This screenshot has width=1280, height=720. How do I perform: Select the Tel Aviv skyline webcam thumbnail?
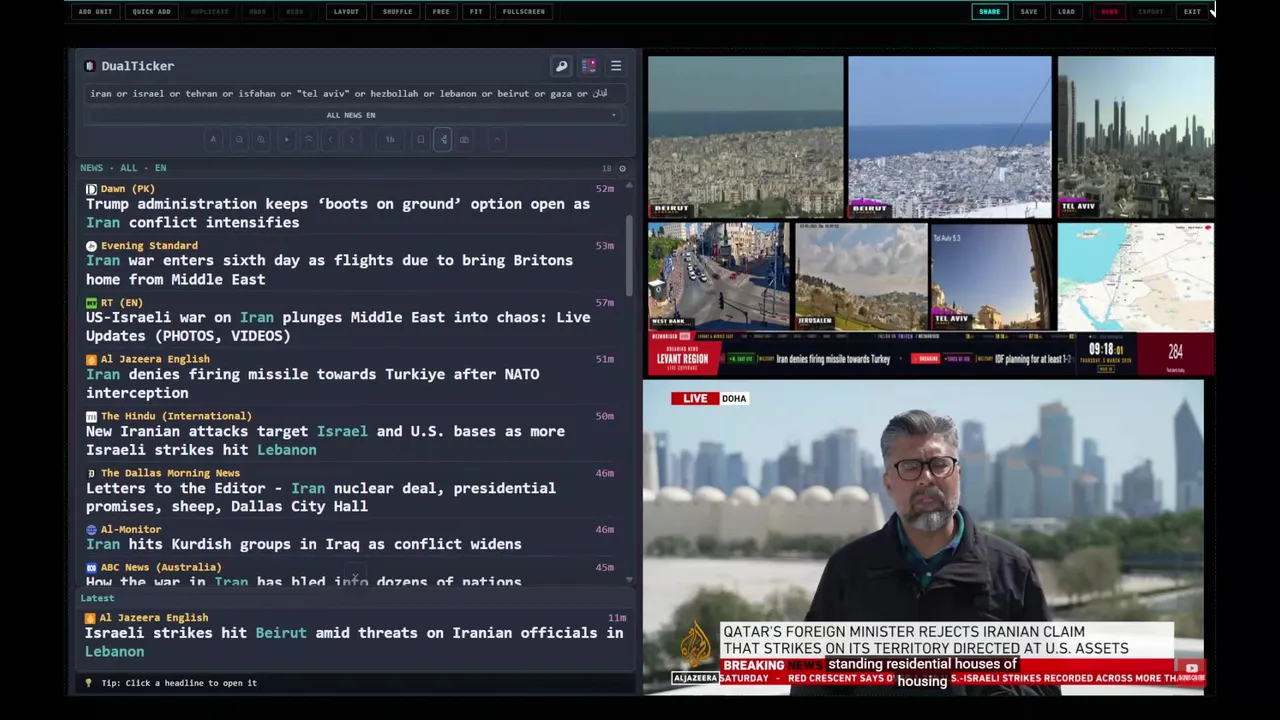1136,137
